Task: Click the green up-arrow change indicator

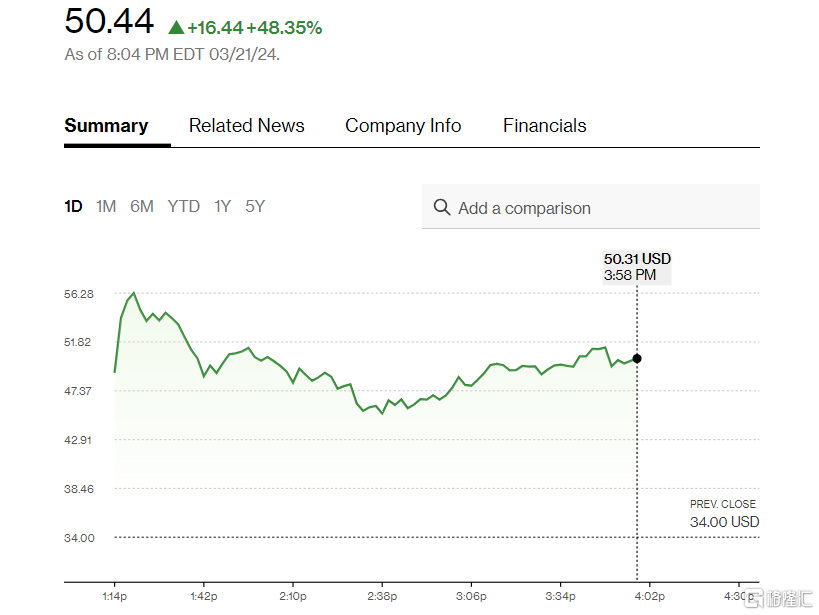Action: click(x=176, y=28)
